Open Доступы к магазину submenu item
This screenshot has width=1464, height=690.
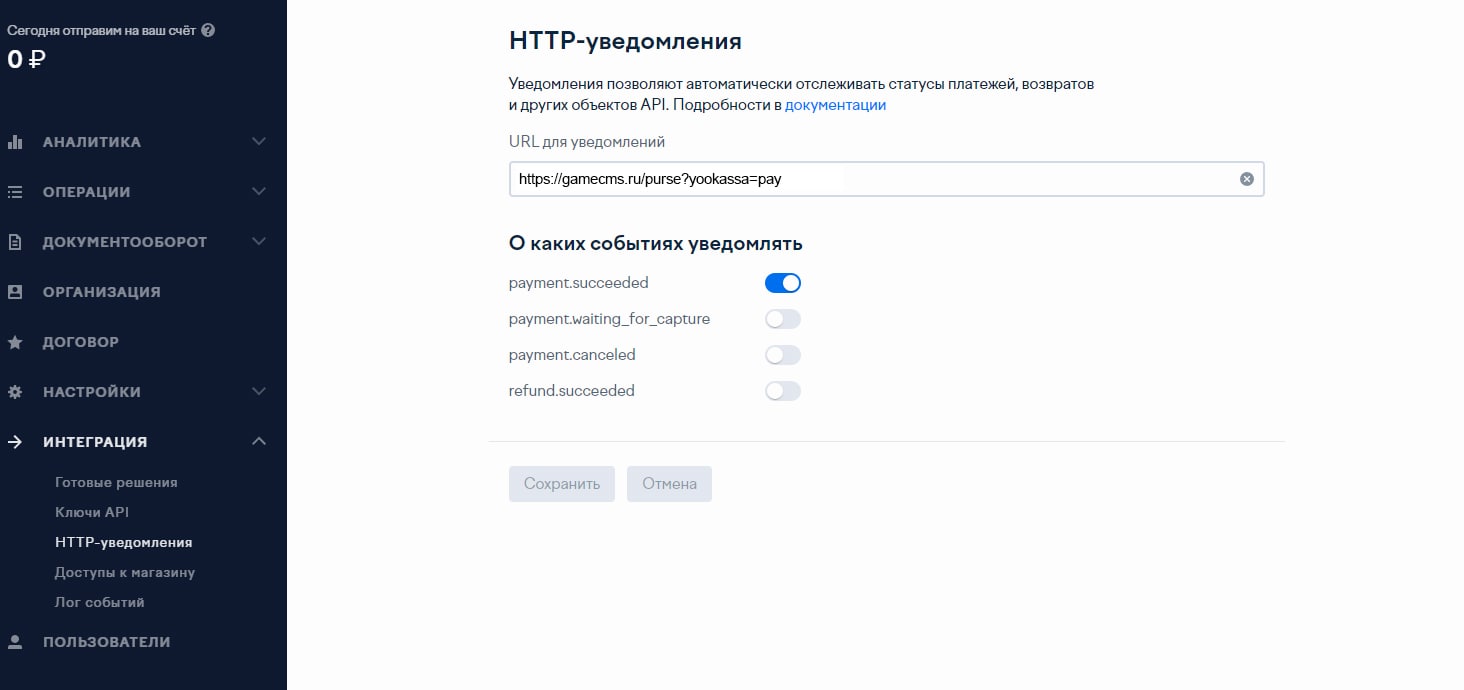coord(125,572)
